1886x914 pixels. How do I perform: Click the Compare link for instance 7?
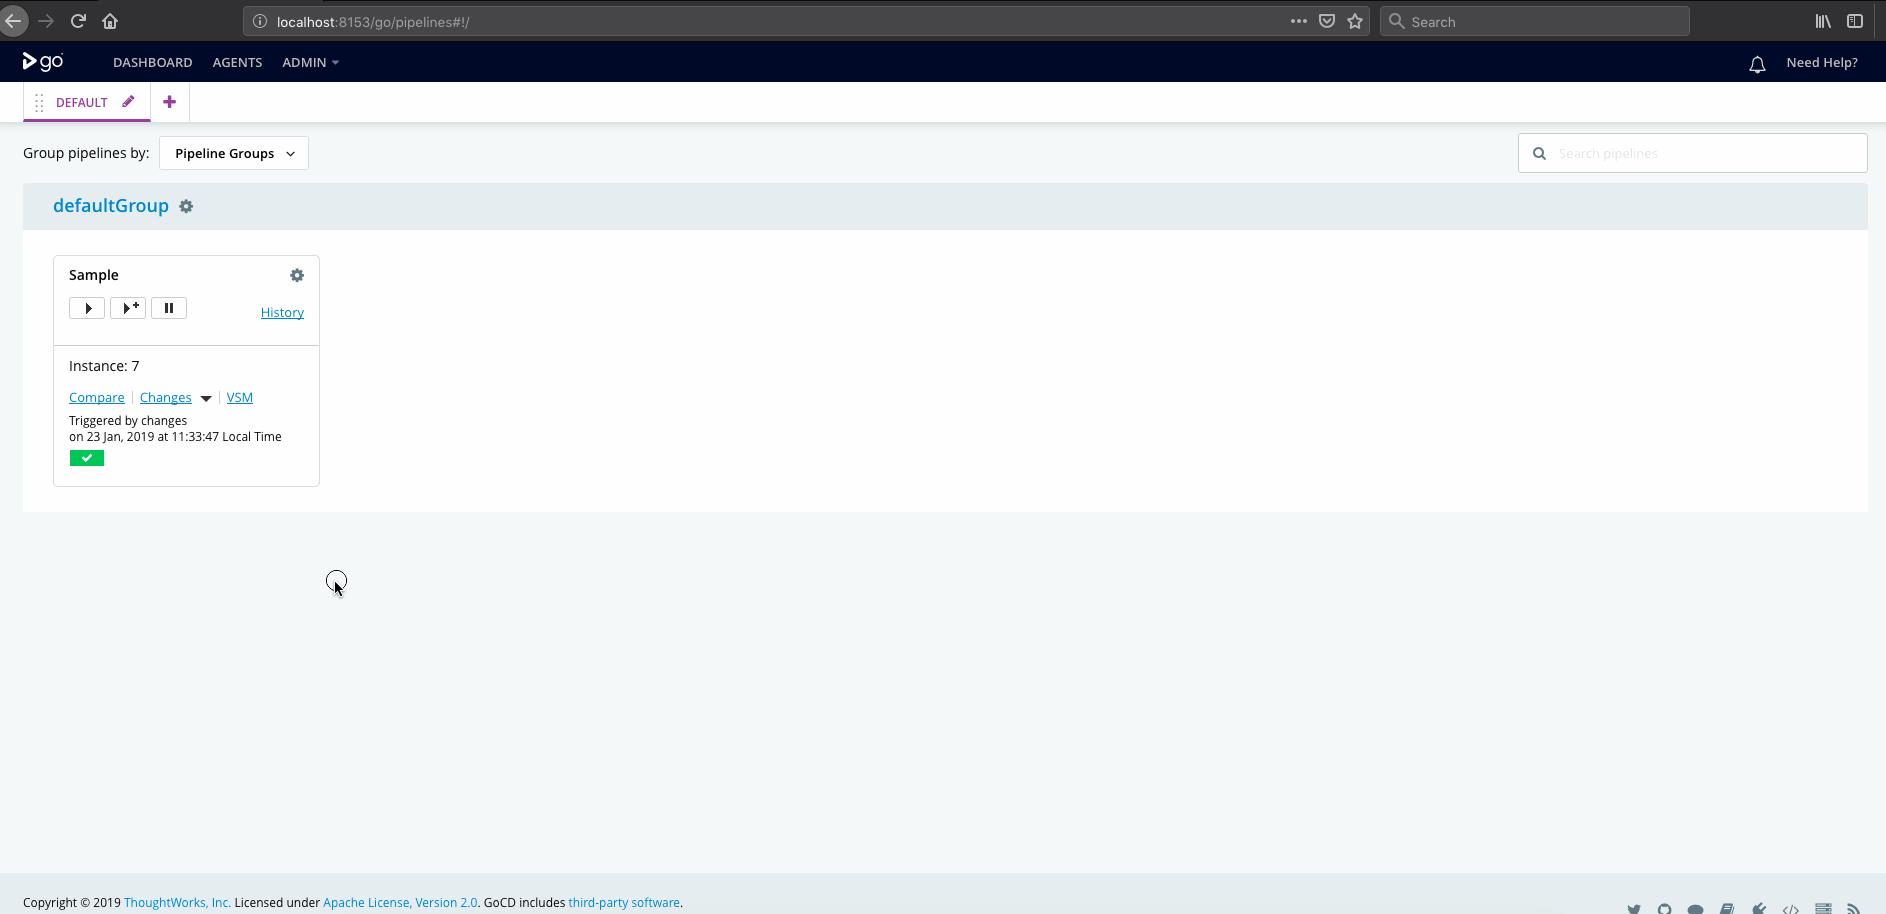(97, 397)
